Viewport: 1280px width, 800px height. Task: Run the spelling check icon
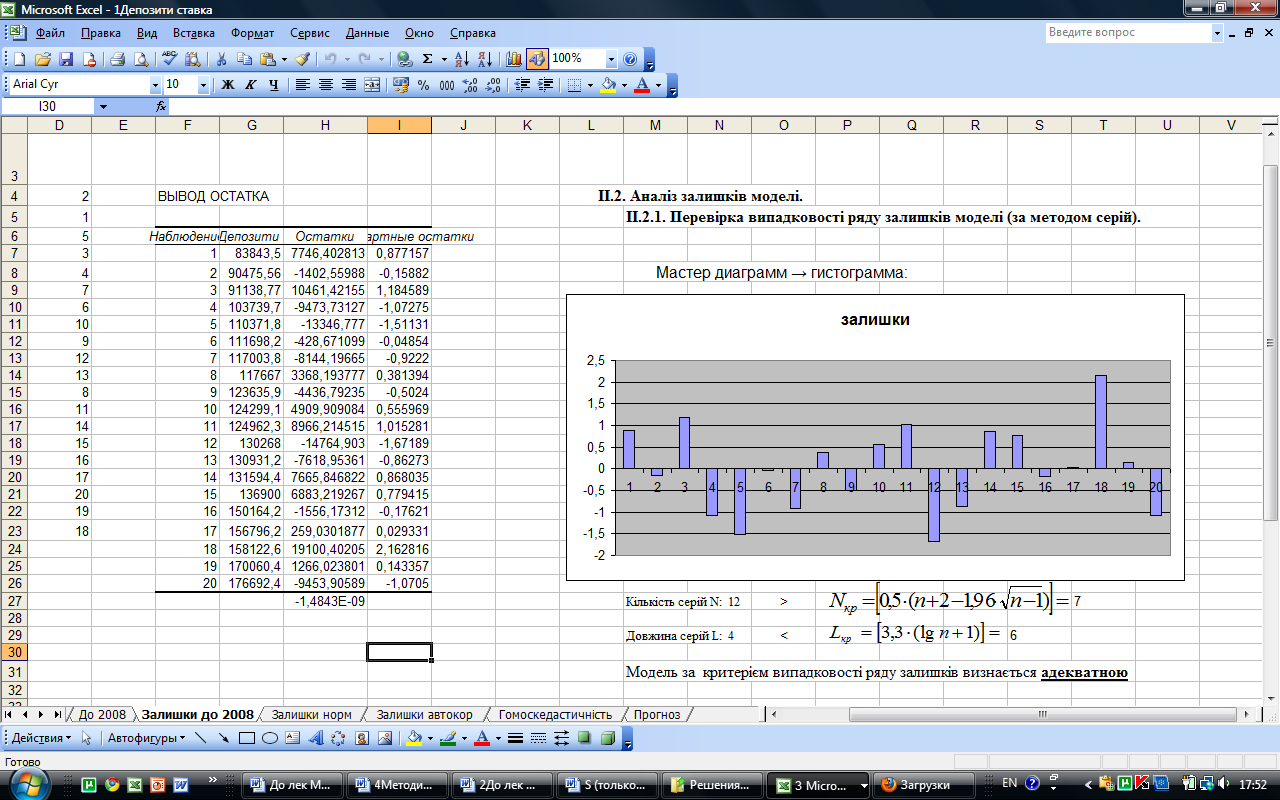tap(169, 59)
